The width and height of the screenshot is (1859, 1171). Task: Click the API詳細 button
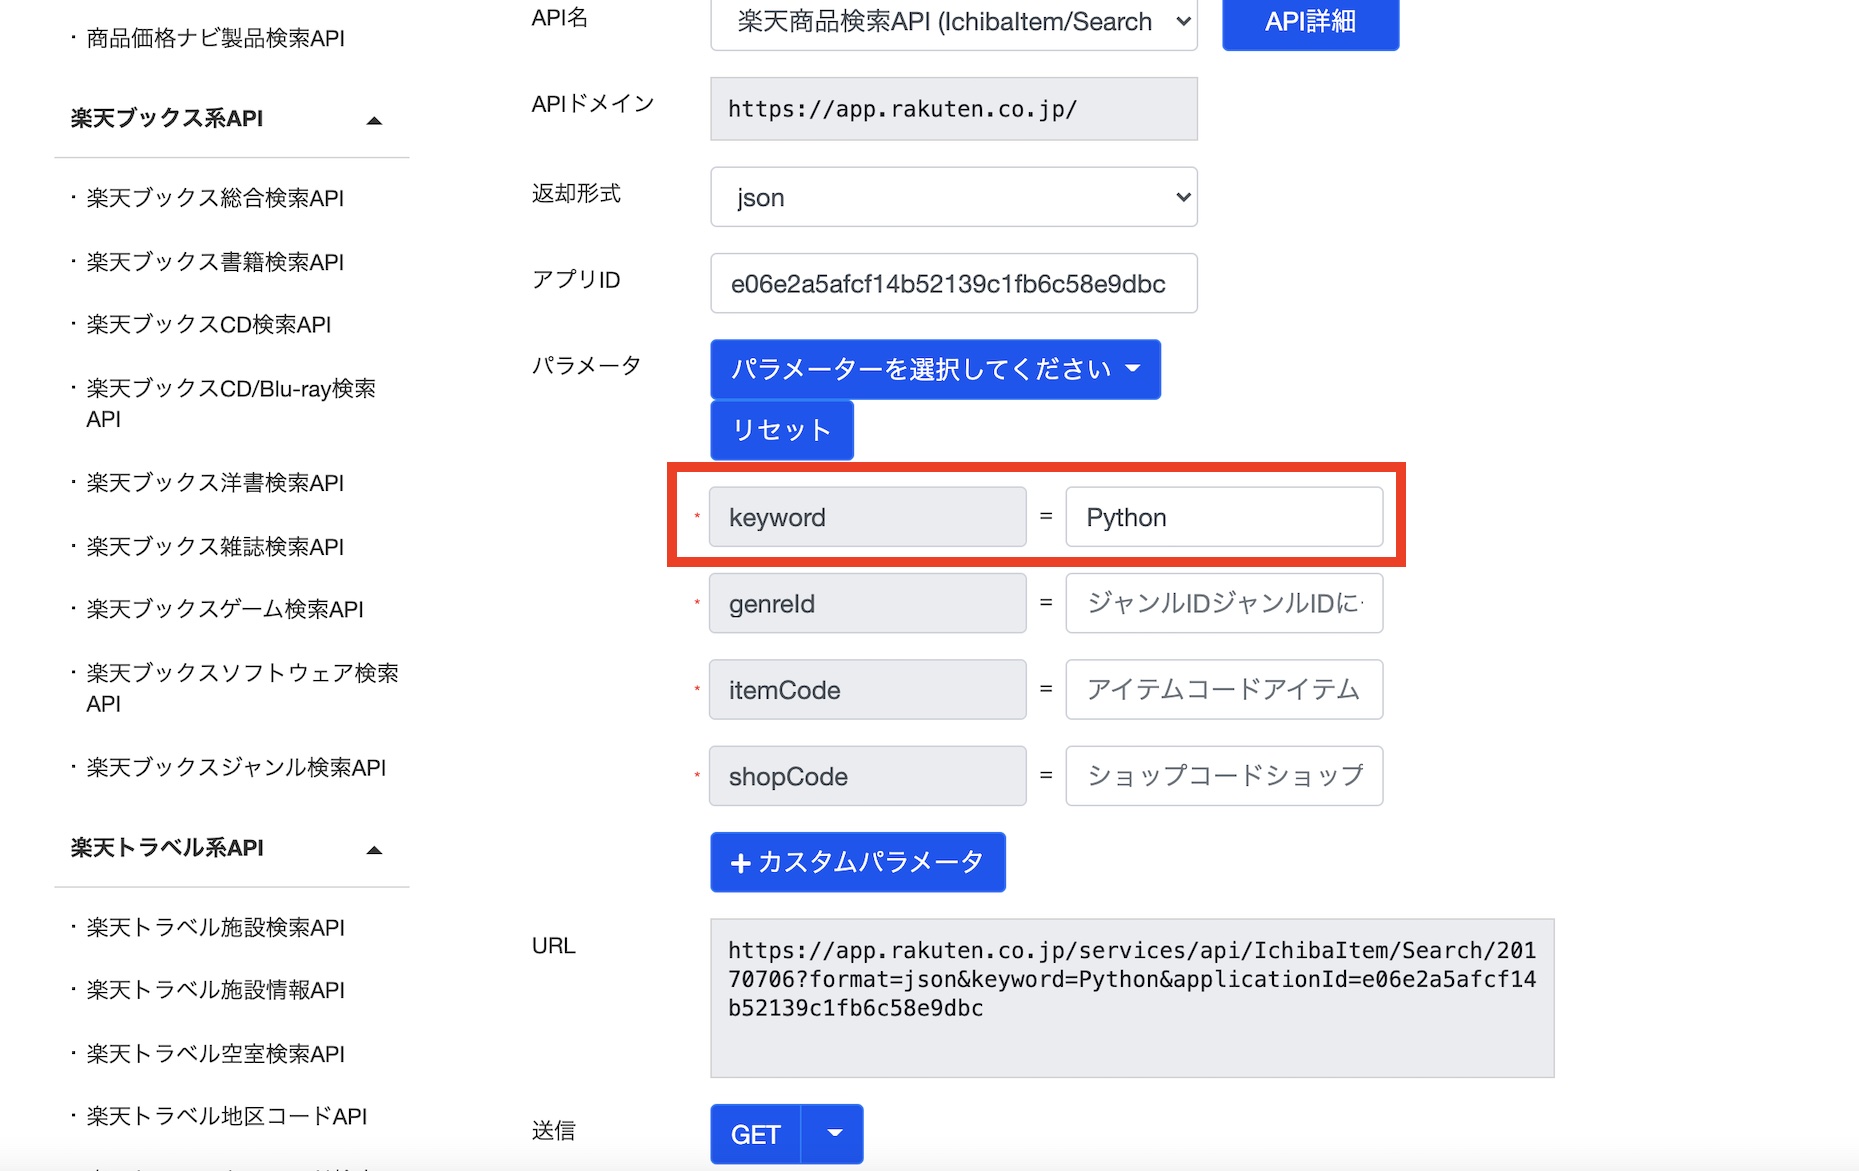pyautogui.click(x=1310, y=22)
